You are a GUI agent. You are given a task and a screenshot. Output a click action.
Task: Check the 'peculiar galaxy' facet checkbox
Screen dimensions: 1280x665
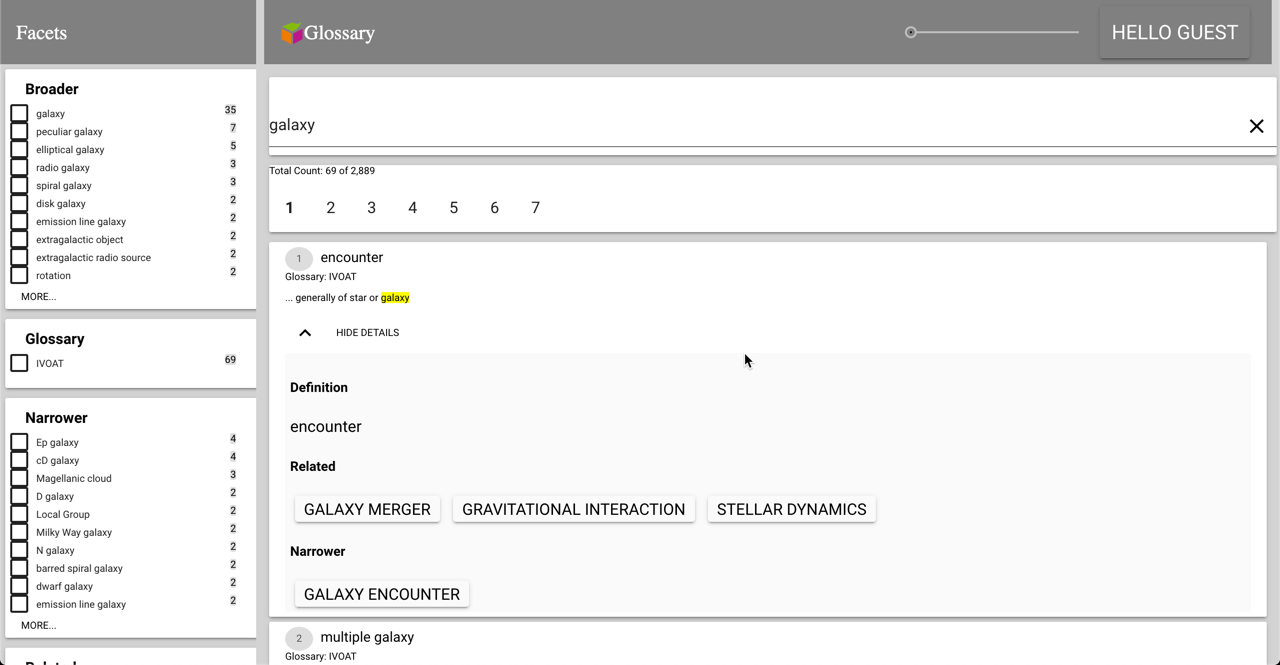(19, 131)
